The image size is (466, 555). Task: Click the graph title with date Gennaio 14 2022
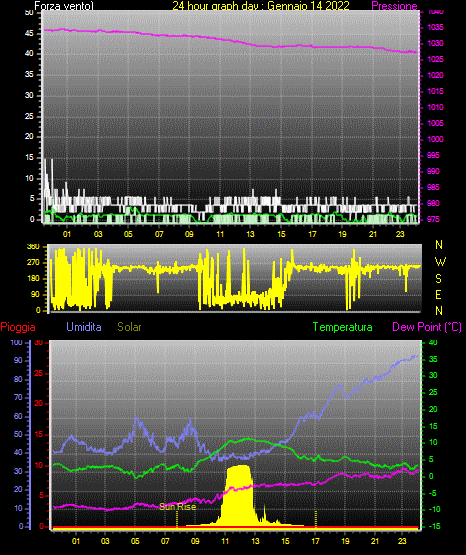[261, 6]
